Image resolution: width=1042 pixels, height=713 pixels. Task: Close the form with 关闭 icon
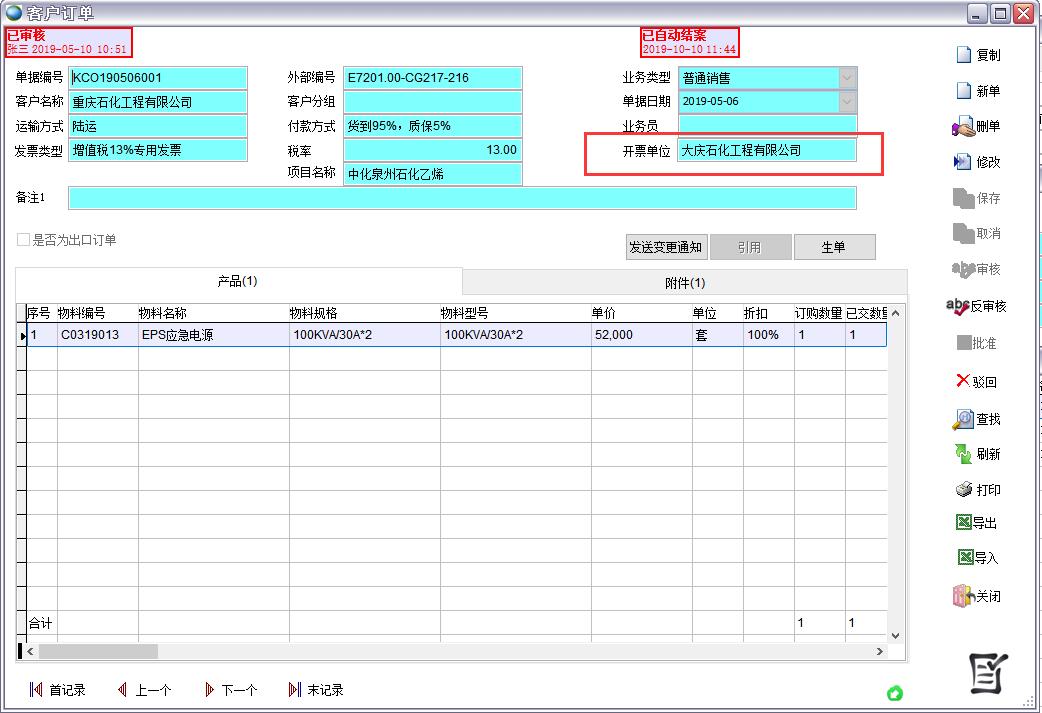(963, 596)
